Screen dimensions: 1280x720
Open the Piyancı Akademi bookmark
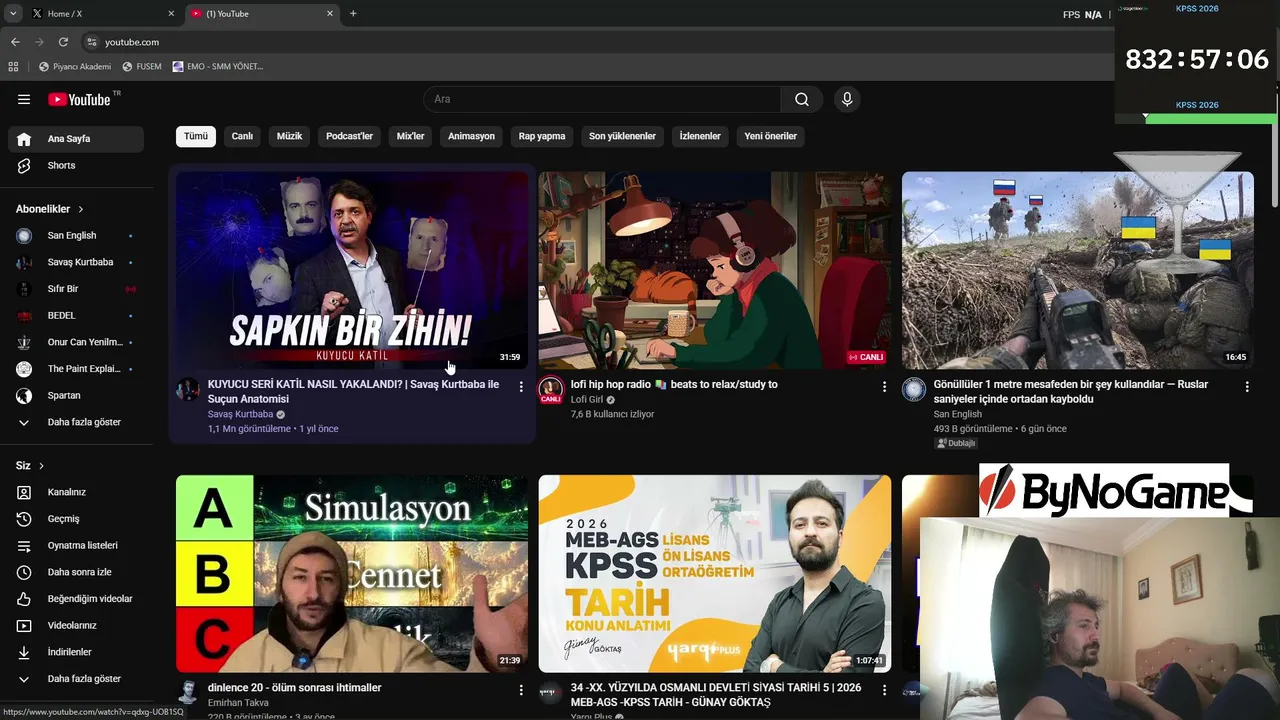75,66
